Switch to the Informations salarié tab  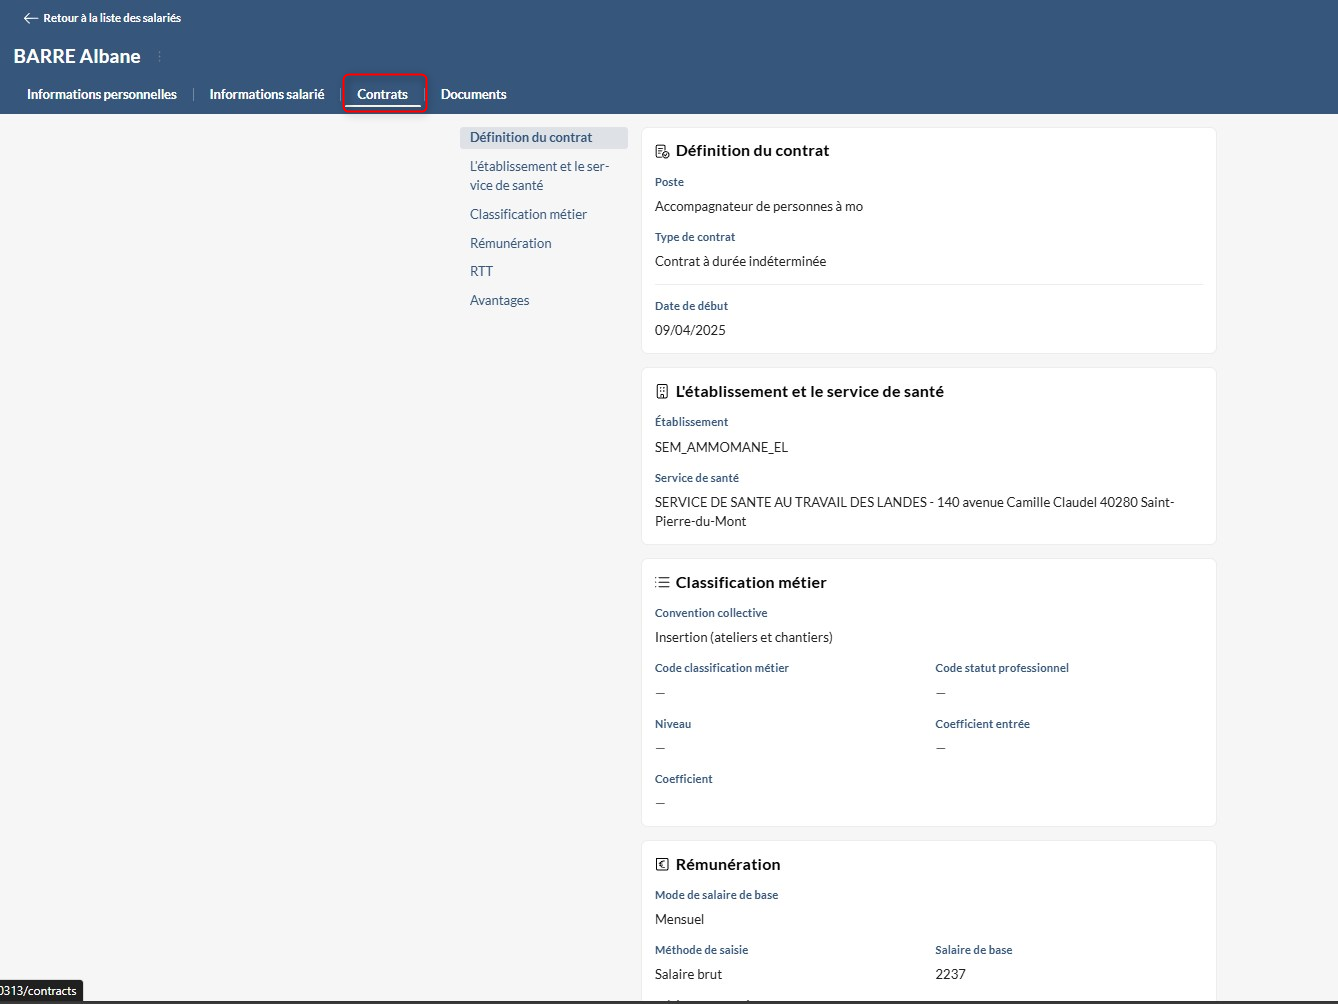click(x=266, y=94)
